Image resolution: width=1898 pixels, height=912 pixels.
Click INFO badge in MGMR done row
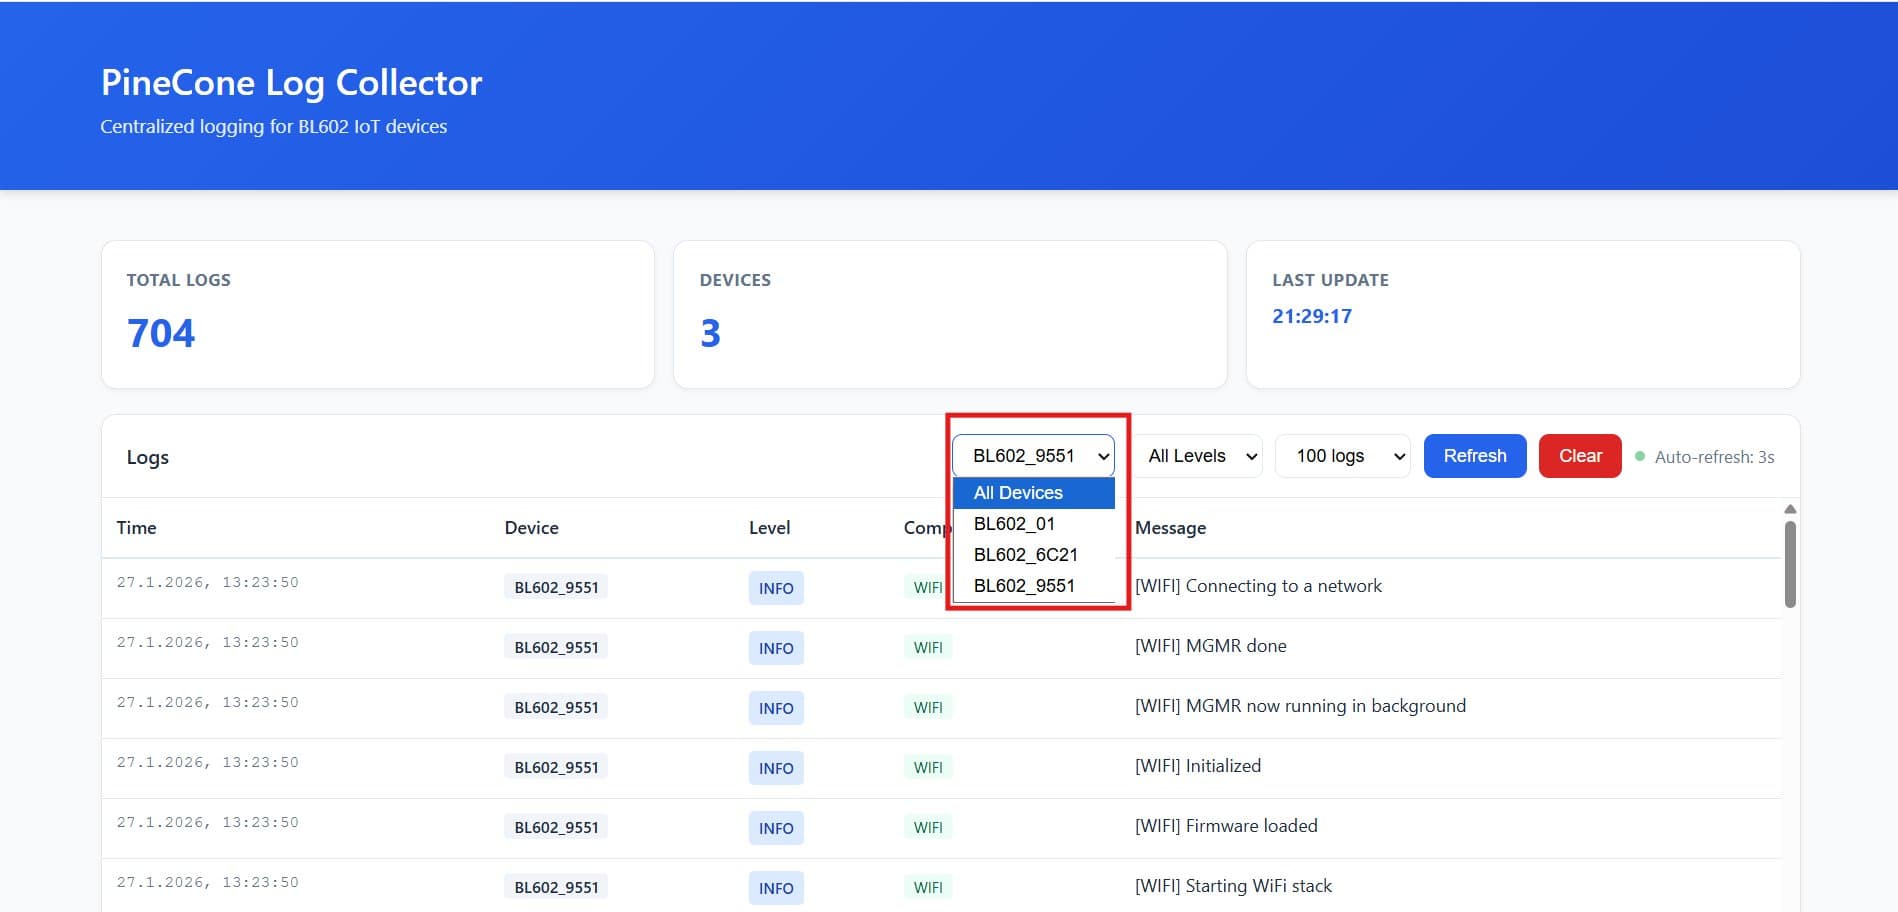point(776,648)
